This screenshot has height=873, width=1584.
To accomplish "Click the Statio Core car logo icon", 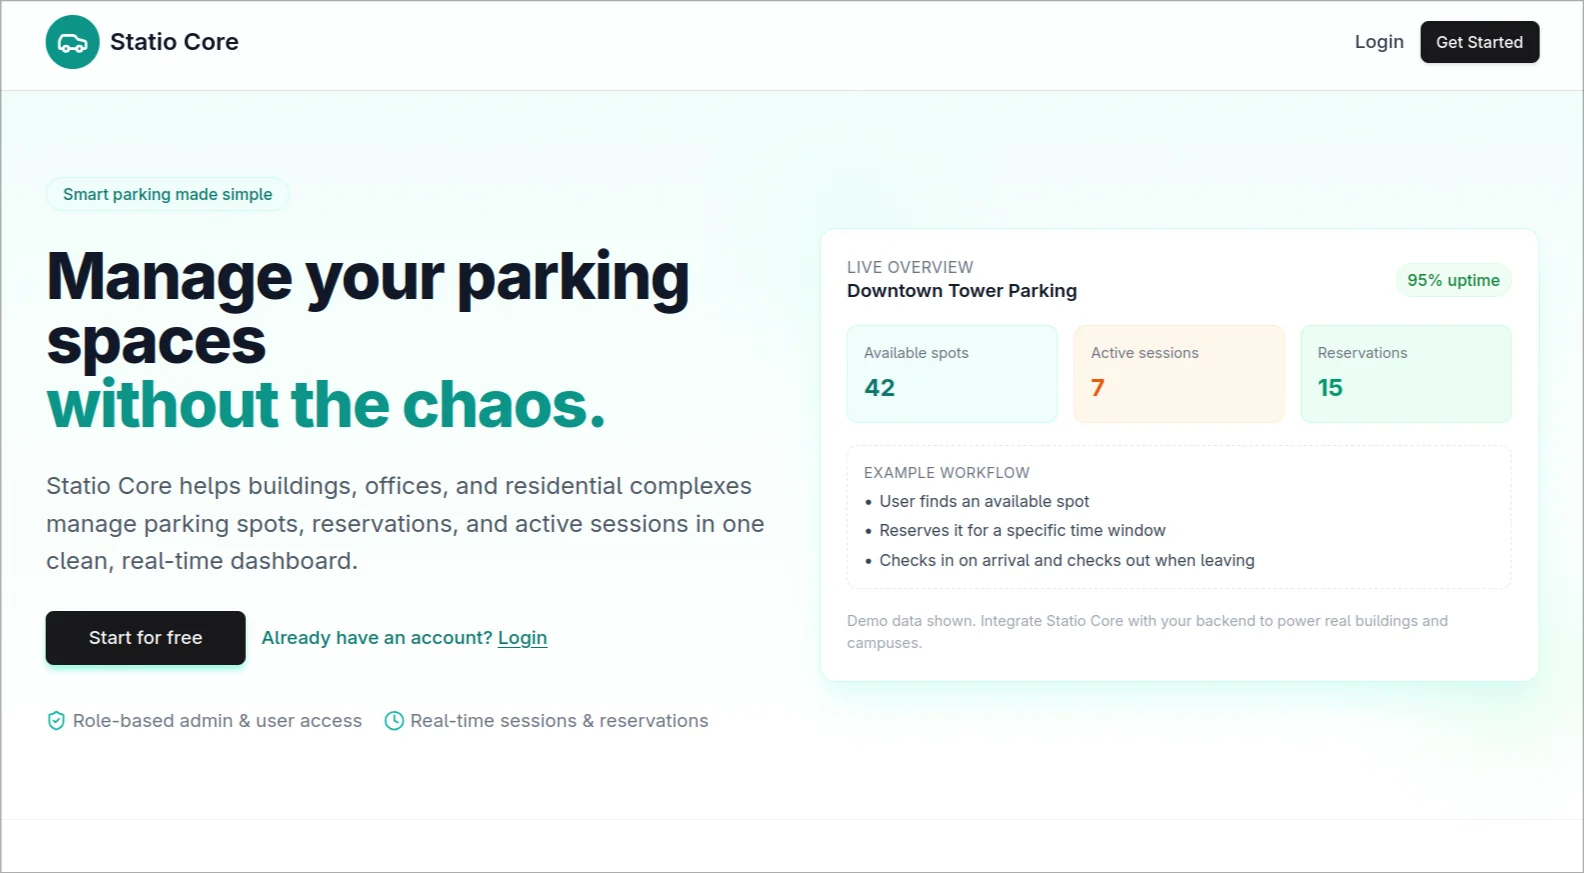I will [x=72, y=42].
